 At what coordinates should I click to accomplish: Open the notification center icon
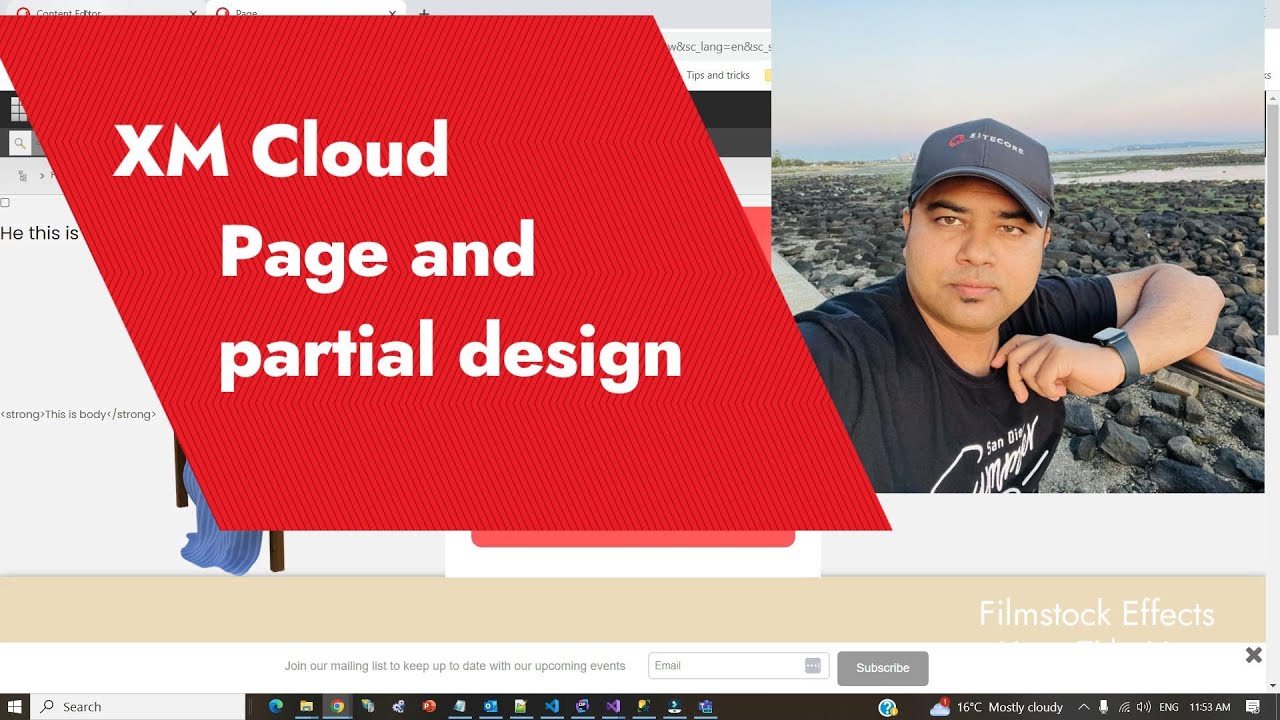pos(1252,707)
